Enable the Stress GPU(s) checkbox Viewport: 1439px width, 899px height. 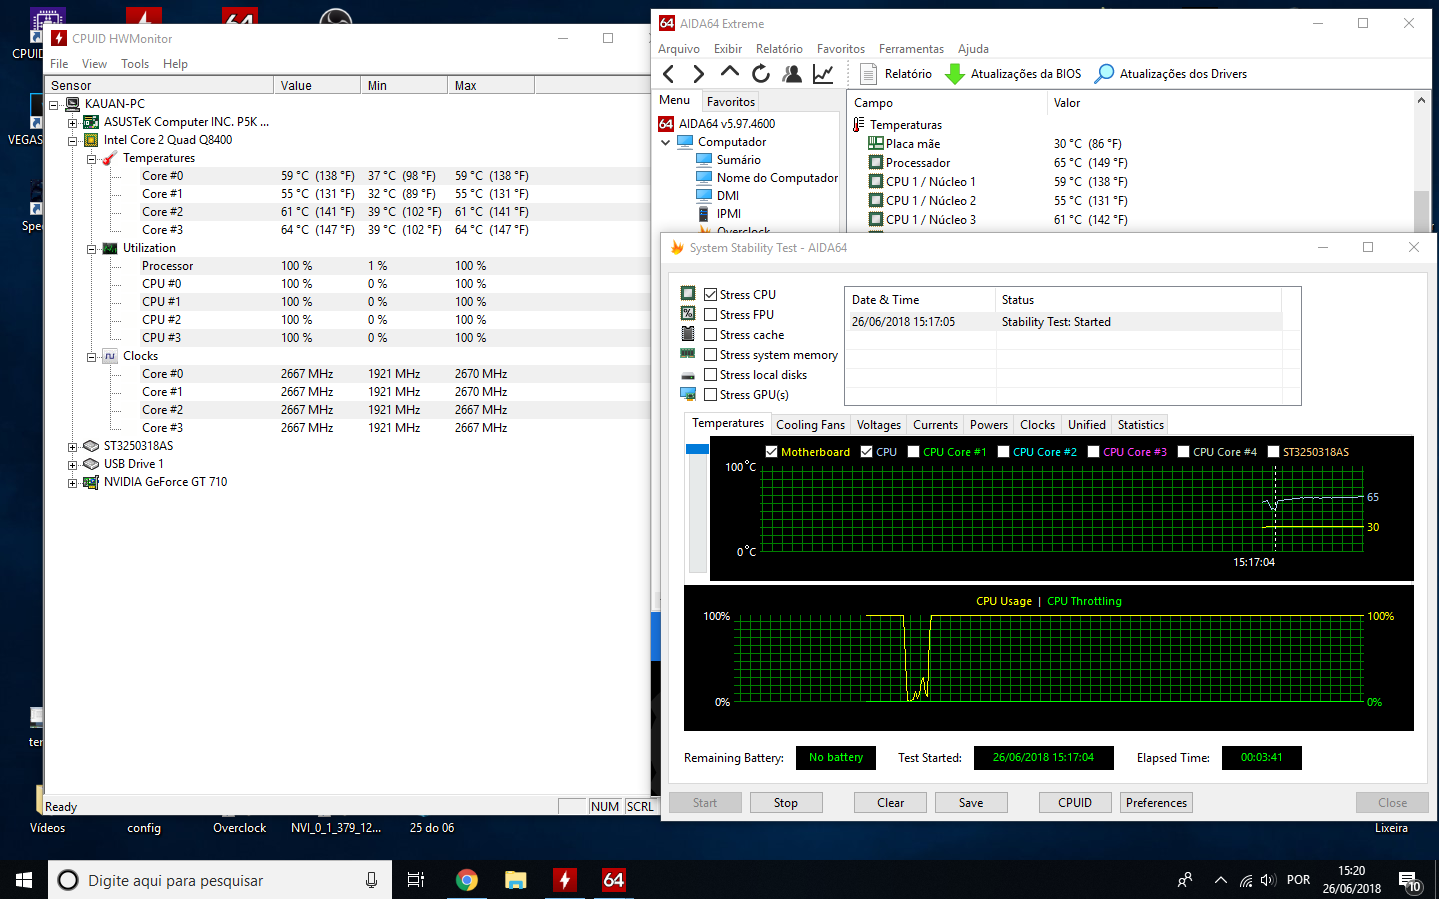(711, 395)
